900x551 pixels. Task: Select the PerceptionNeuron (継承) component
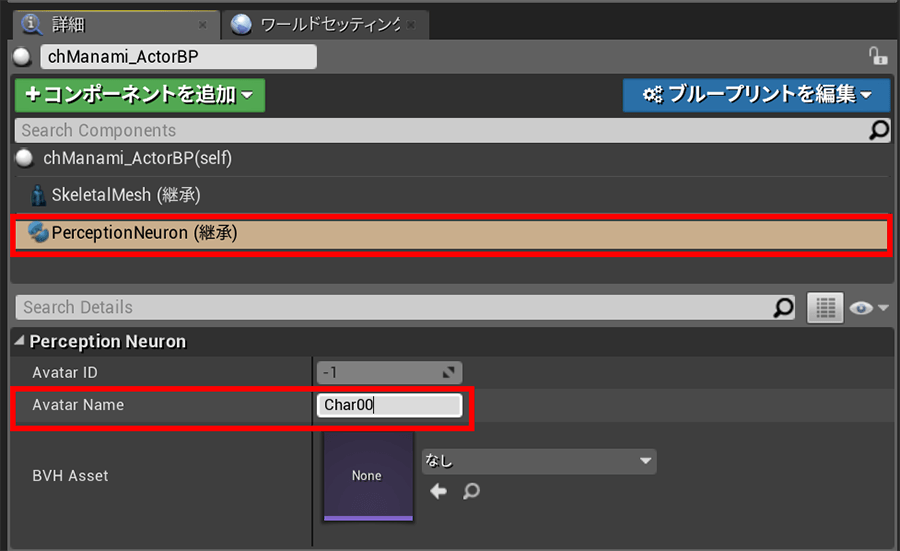451,233
